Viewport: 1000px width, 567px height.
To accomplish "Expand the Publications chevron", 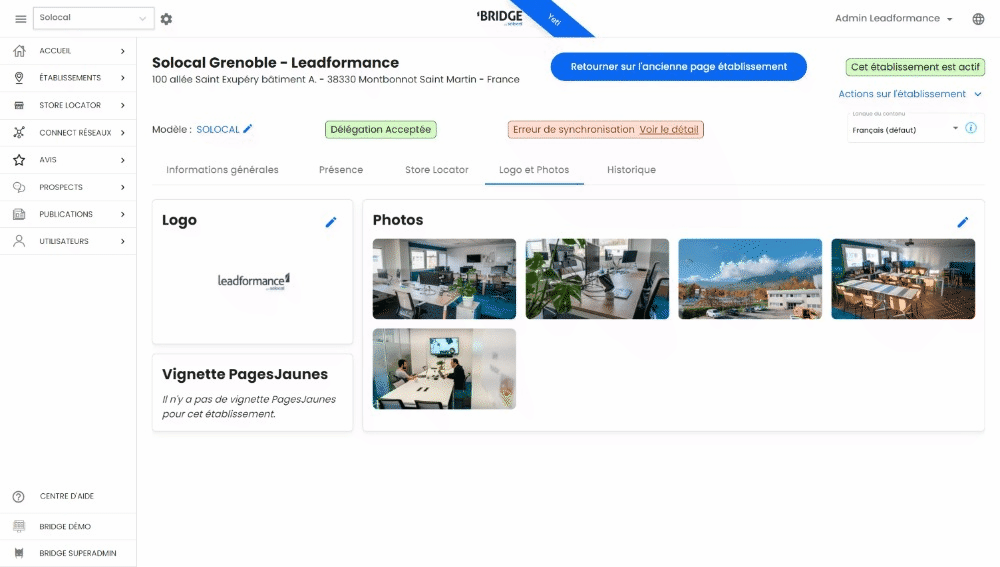I will pyautogui.click(x=123, y=214).
